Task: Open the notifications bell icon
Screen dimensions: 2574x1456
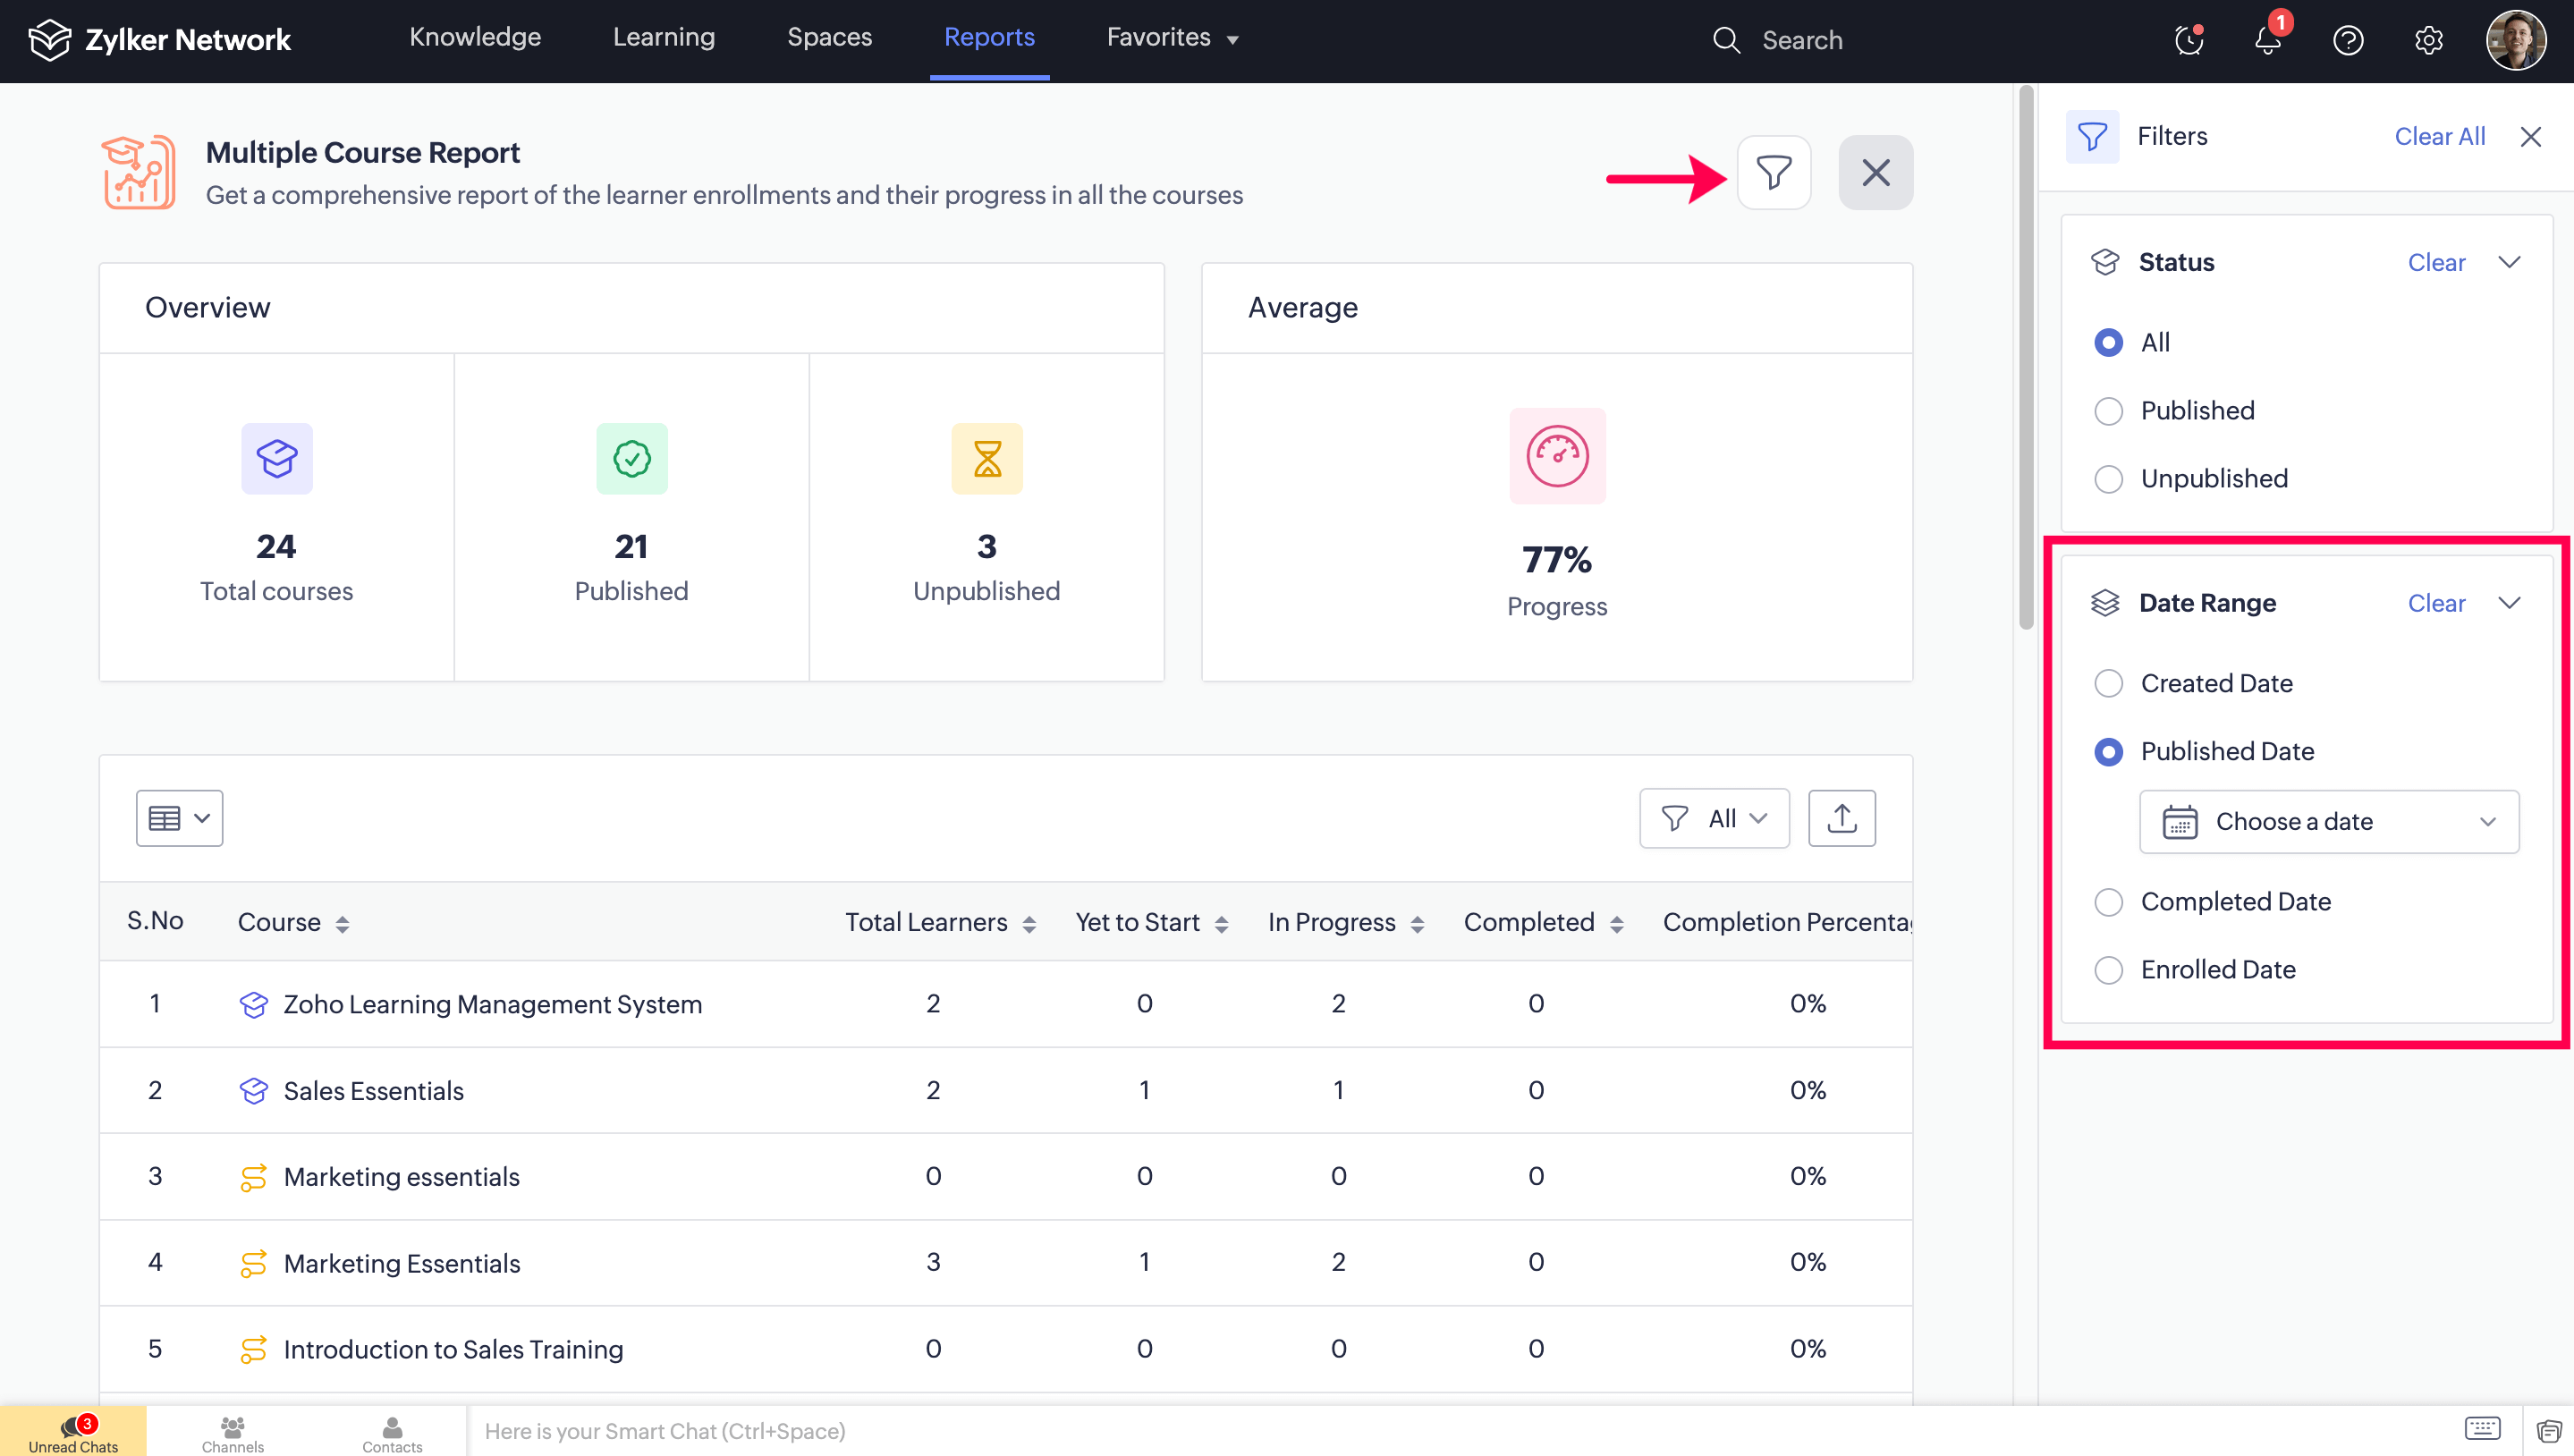Action: tap(2268, 40)
